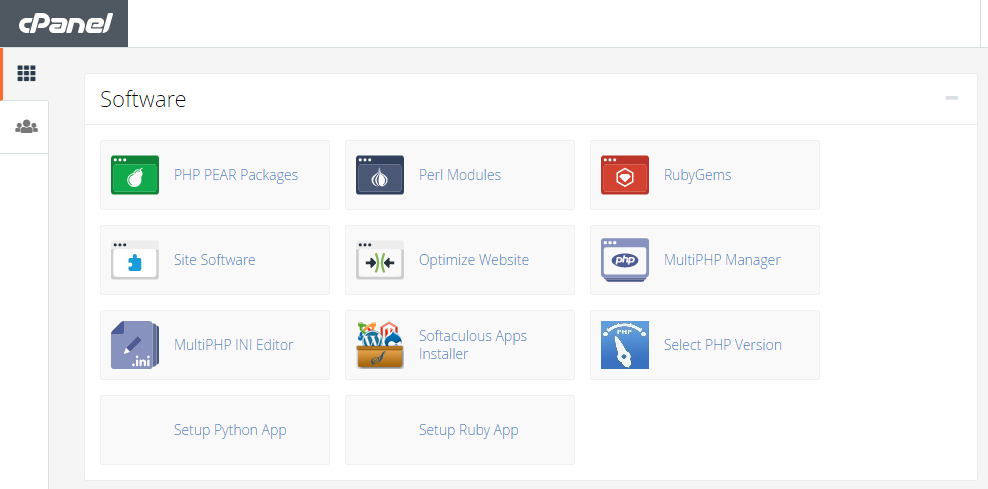The width and height of the screenshot is (988, 489).
Task: Click the Softaculous Apps Installer box icon
Action: [380, 345]
